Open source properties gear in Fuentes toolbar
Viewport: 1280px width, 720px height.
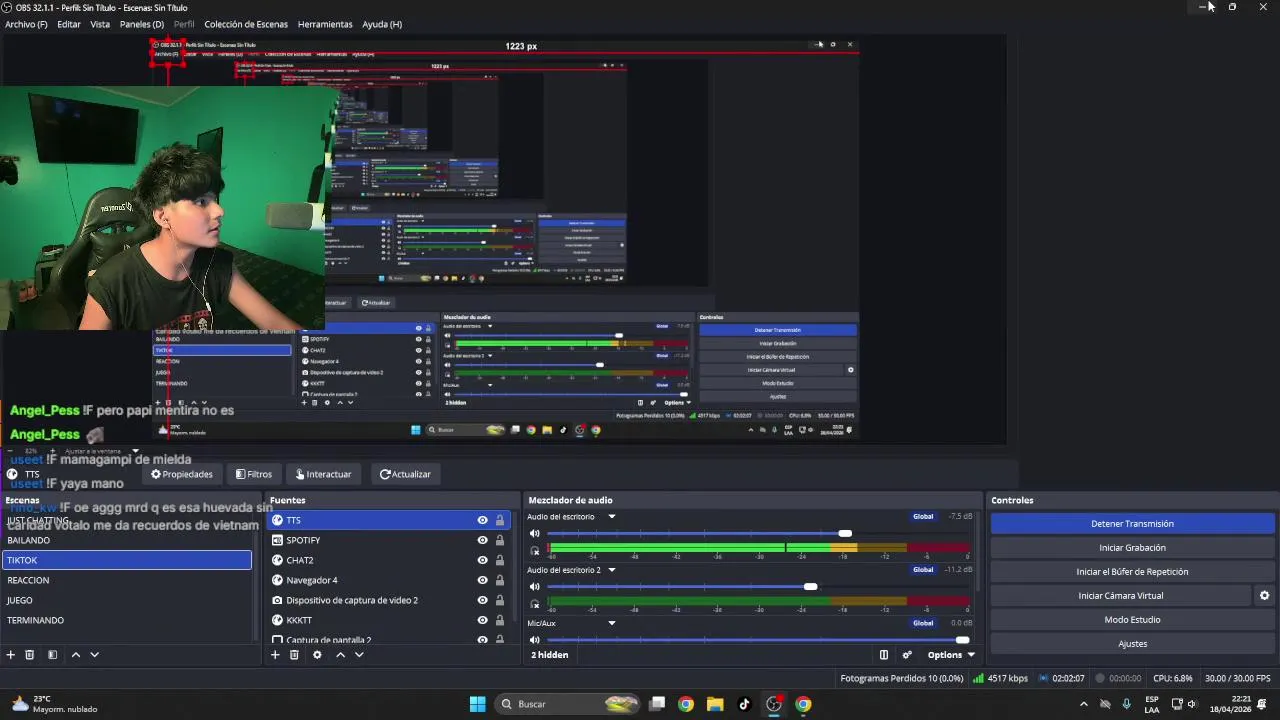[317, 655]
